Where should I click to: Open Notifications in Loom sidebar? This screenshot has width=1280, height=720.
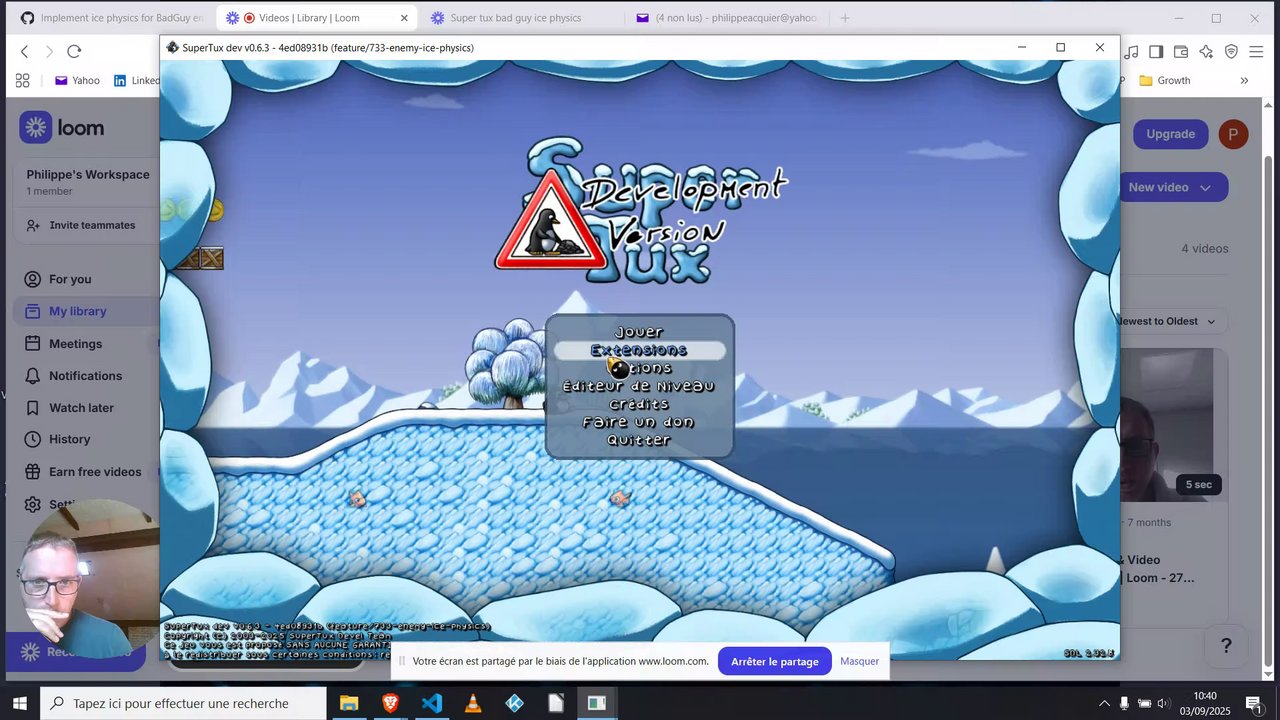pyautogui.click(x=86, y=375)
